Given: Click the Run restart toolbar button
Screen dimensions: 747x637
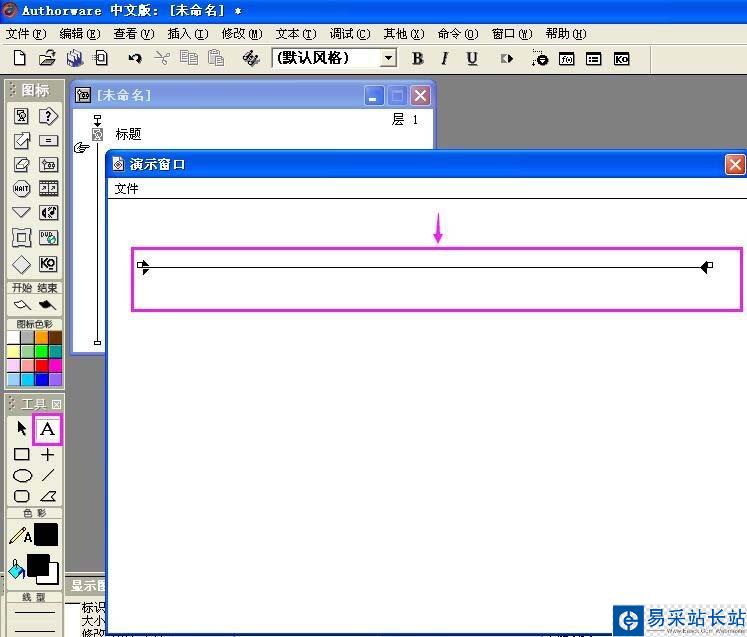Looking at the screenshot, I should tap(506, 59).
